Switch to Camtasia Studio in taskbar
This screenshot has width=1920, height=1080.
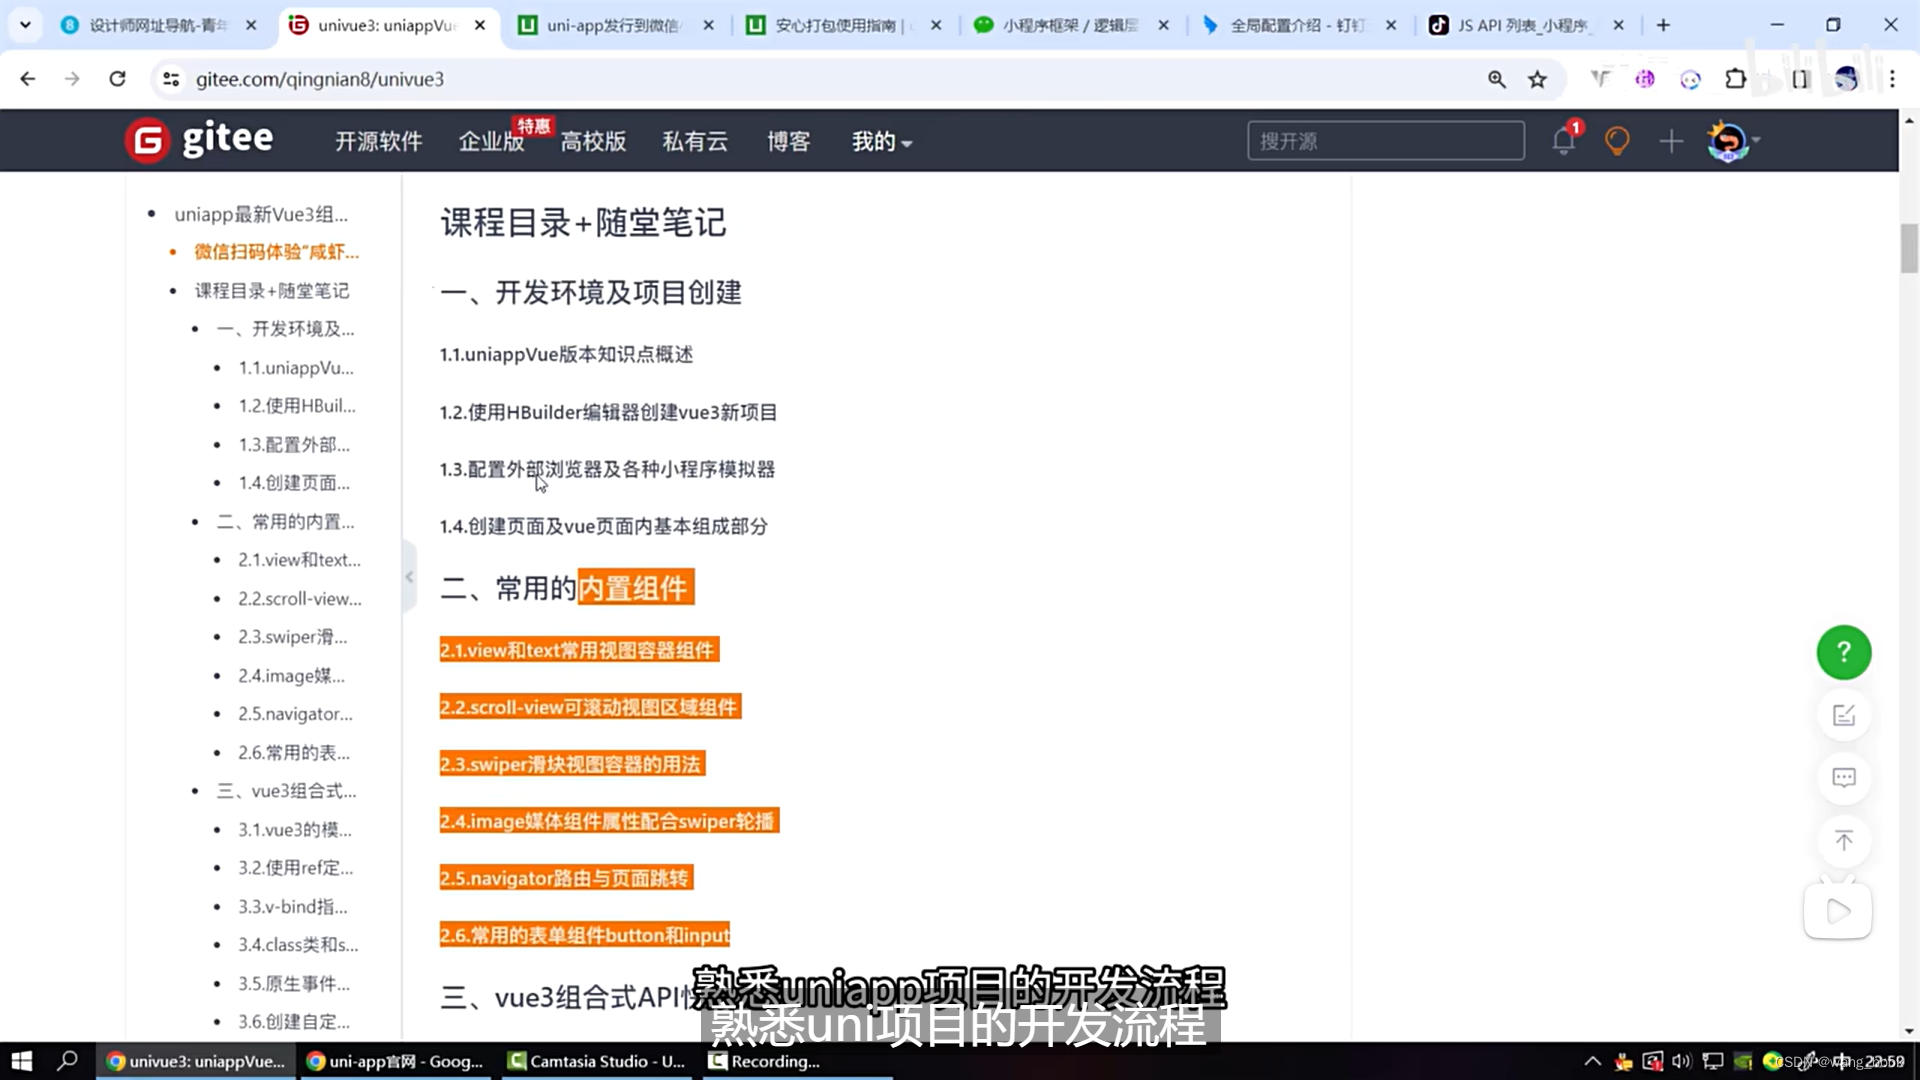(x=597, y=1061)
